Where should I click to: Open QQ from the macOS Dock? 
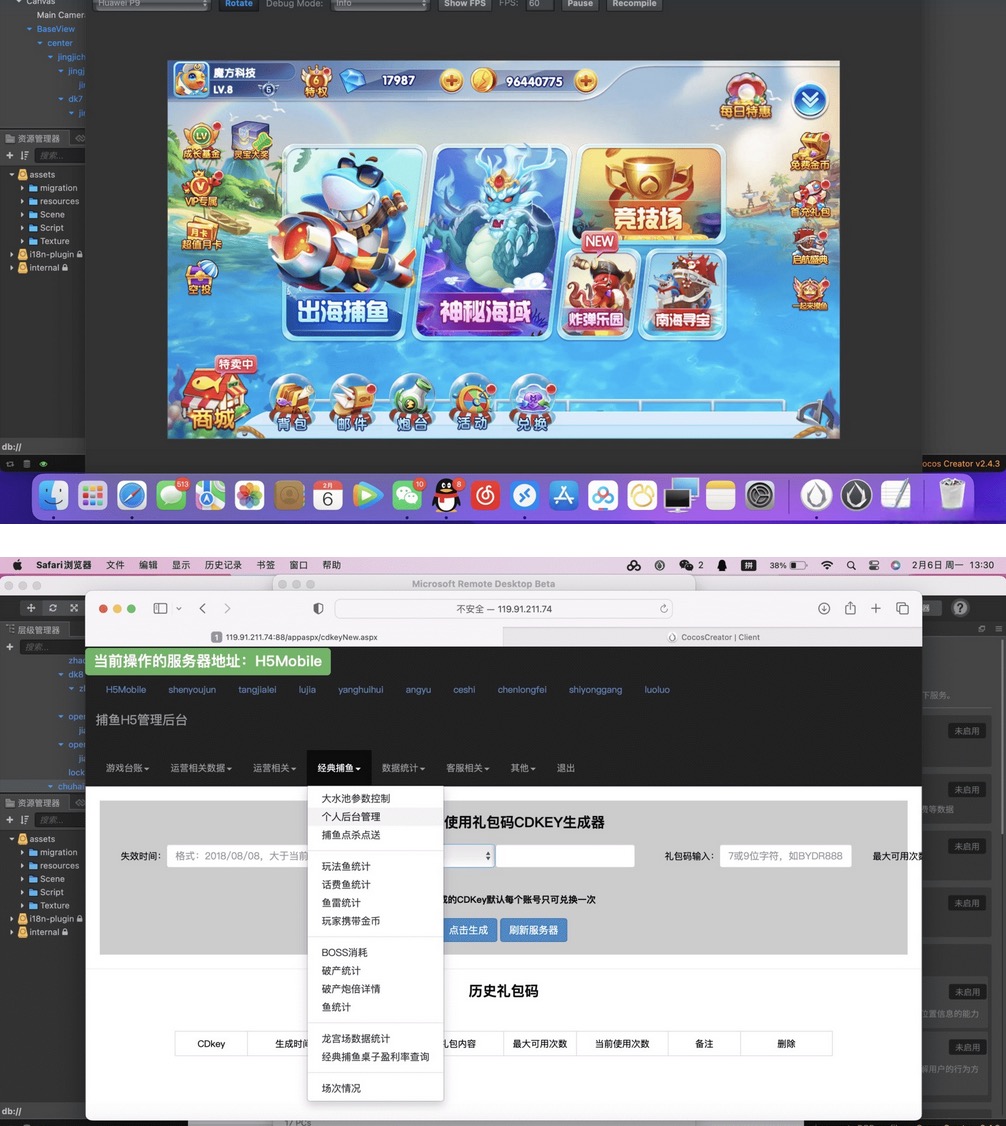tap(446, 495)
